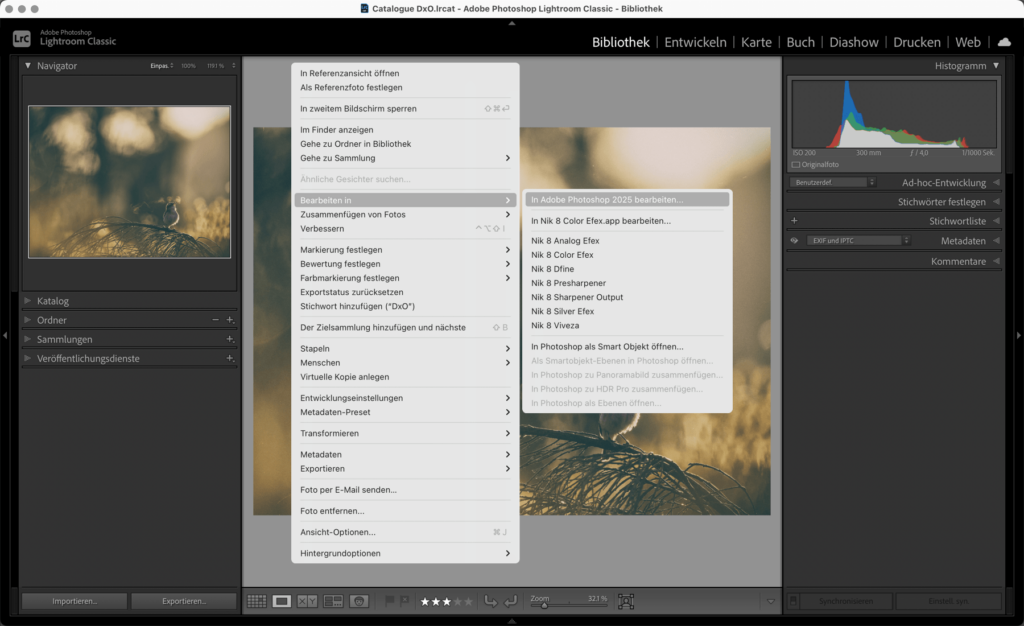
Task: Select Nik 8 Silver Efex entry
Action: [562, 311]
